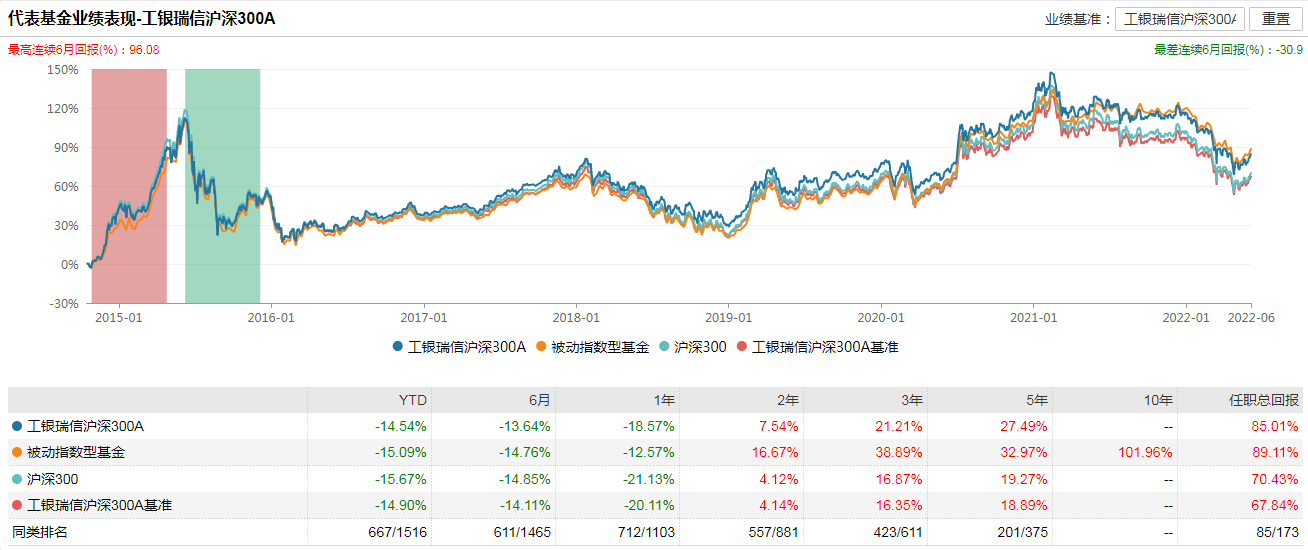Open the 业绩基准 benchmark dropdown
This screenshot has height=550, width=1308.
point(1180,19)
